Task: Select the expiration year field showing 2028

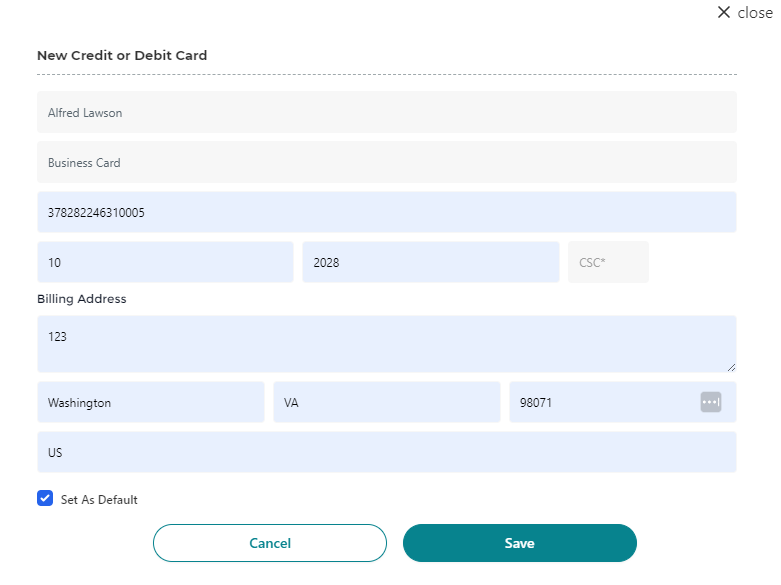Action: [x=430, y=263]
